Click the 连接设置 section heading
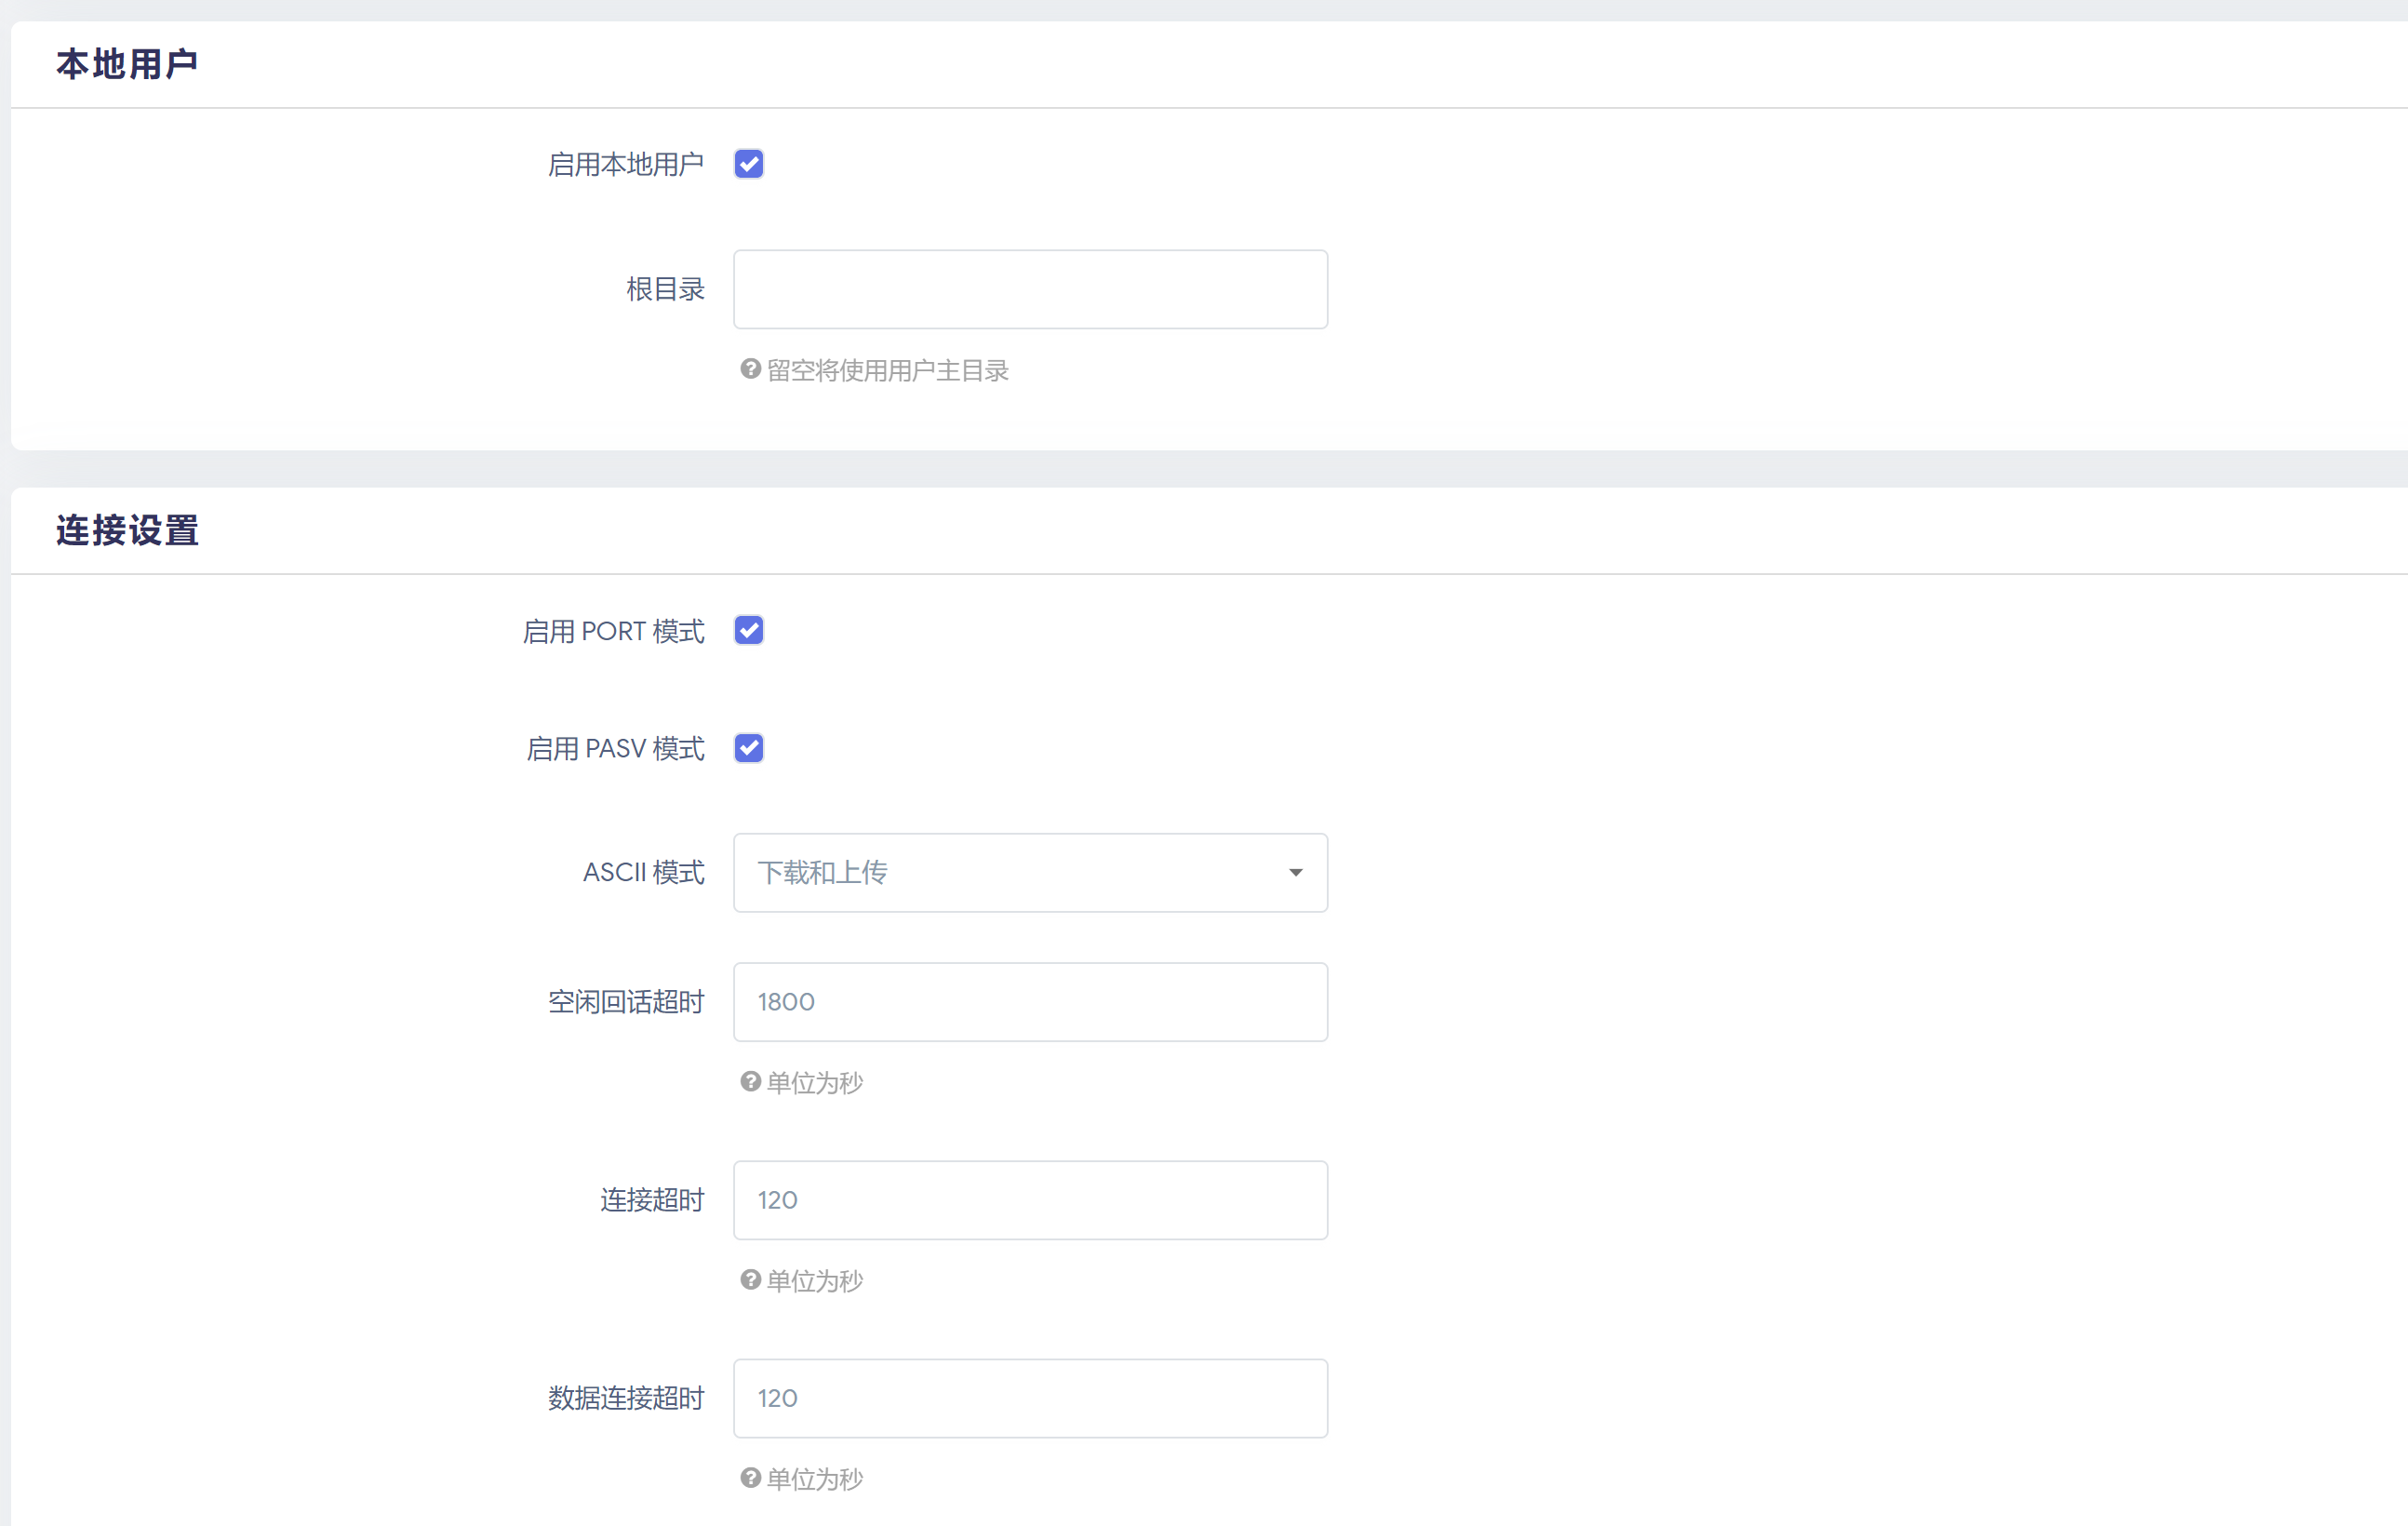 127,530
